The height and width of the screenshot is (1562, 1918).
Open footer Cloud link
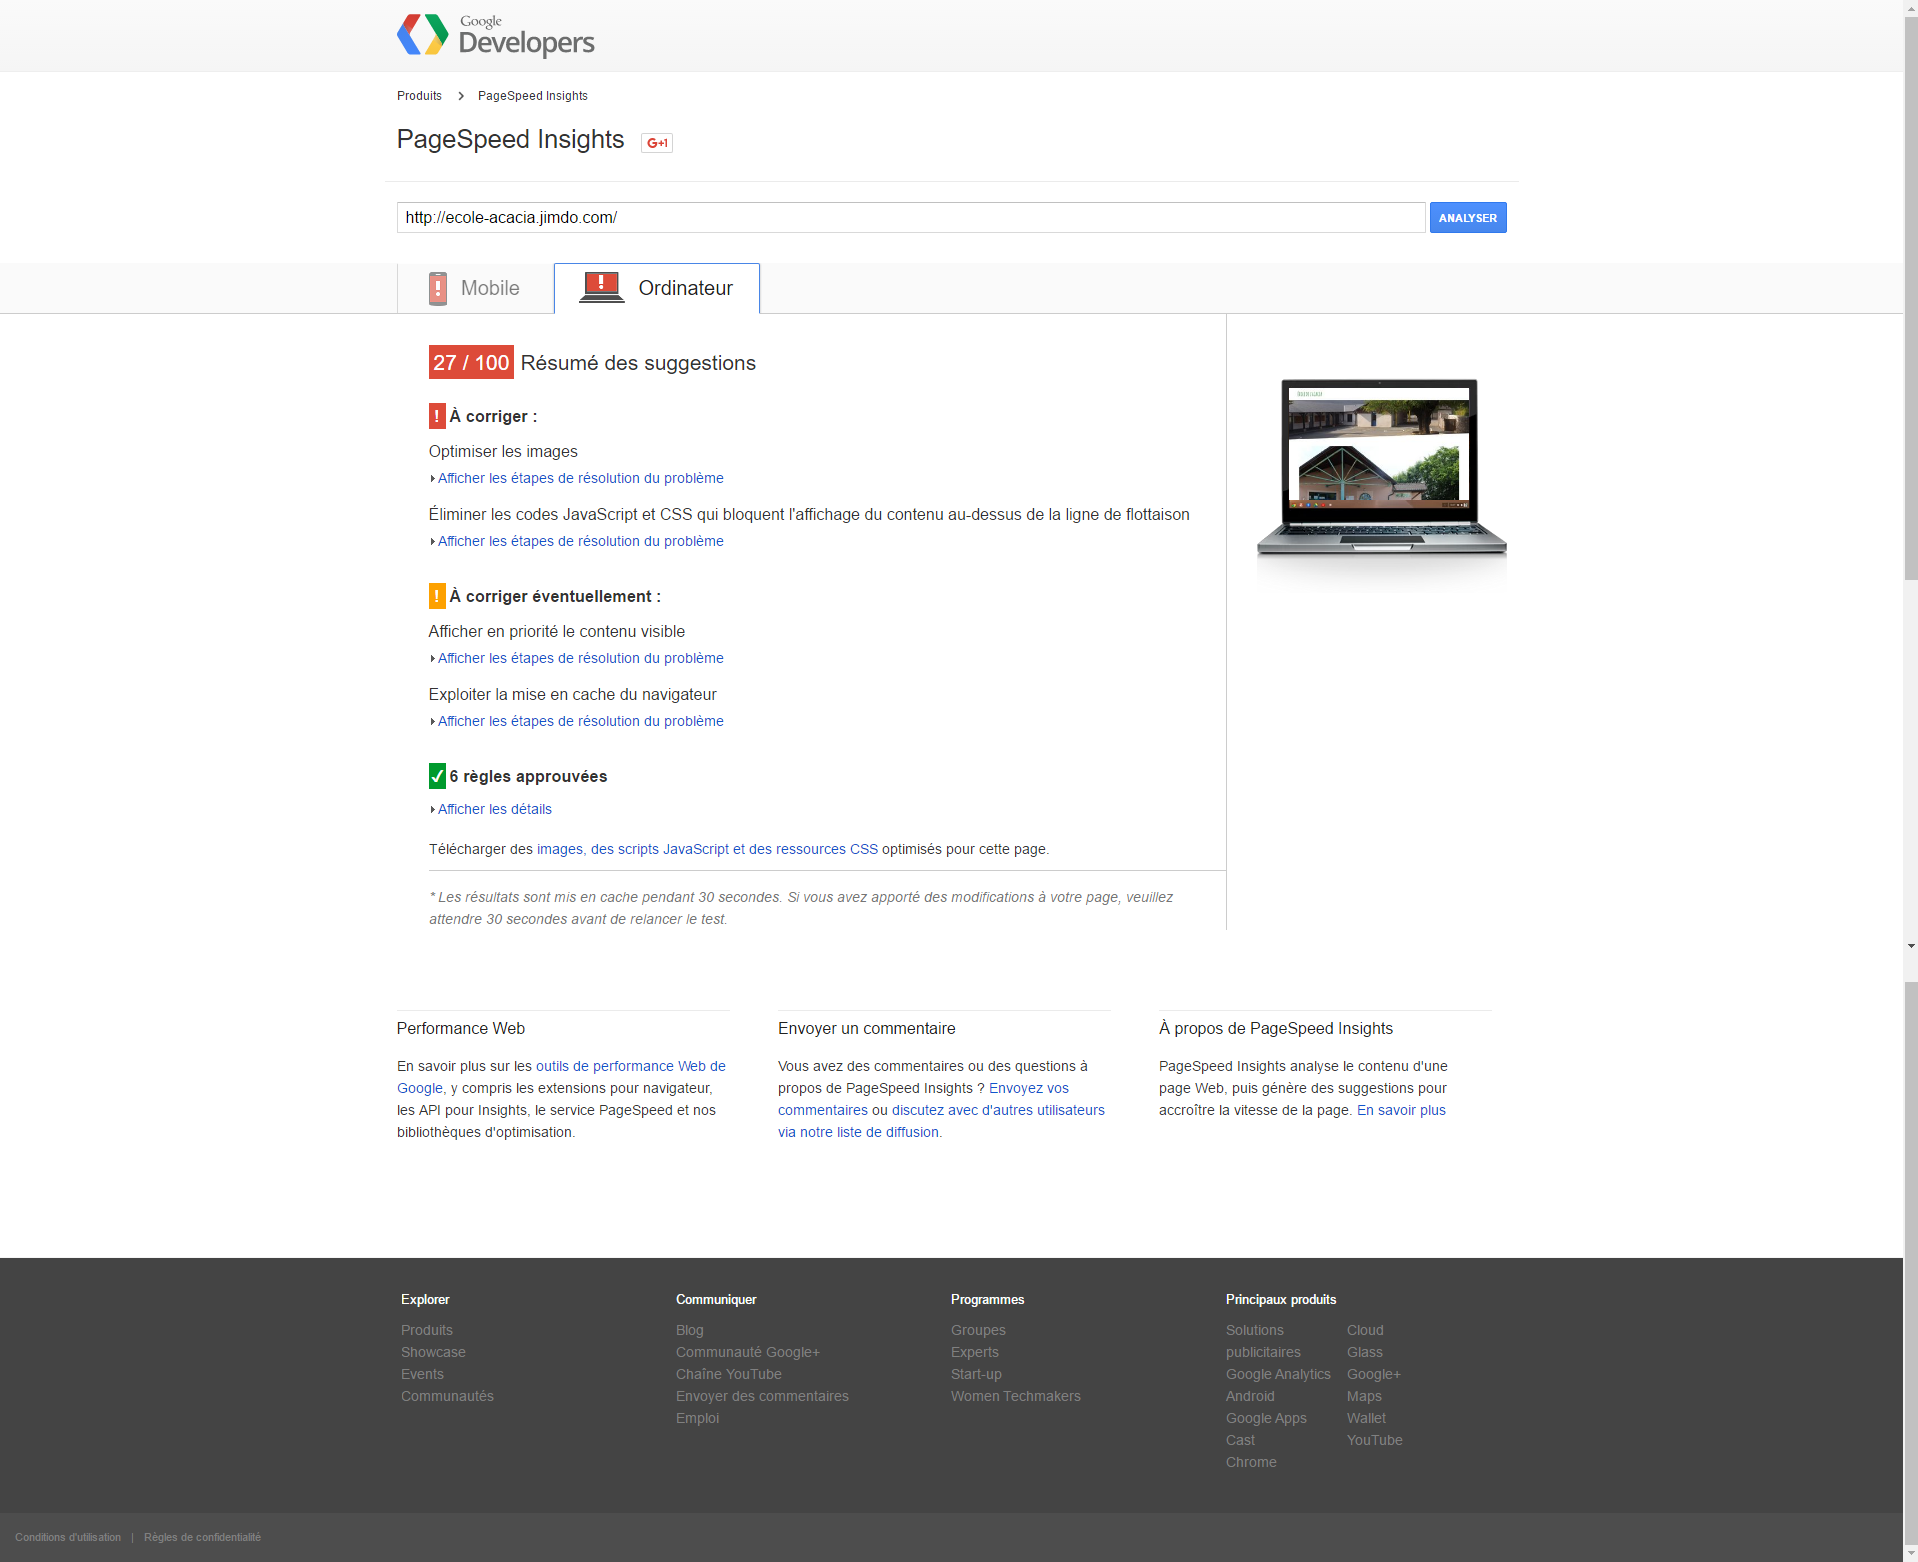[x=1365, y=1330]
